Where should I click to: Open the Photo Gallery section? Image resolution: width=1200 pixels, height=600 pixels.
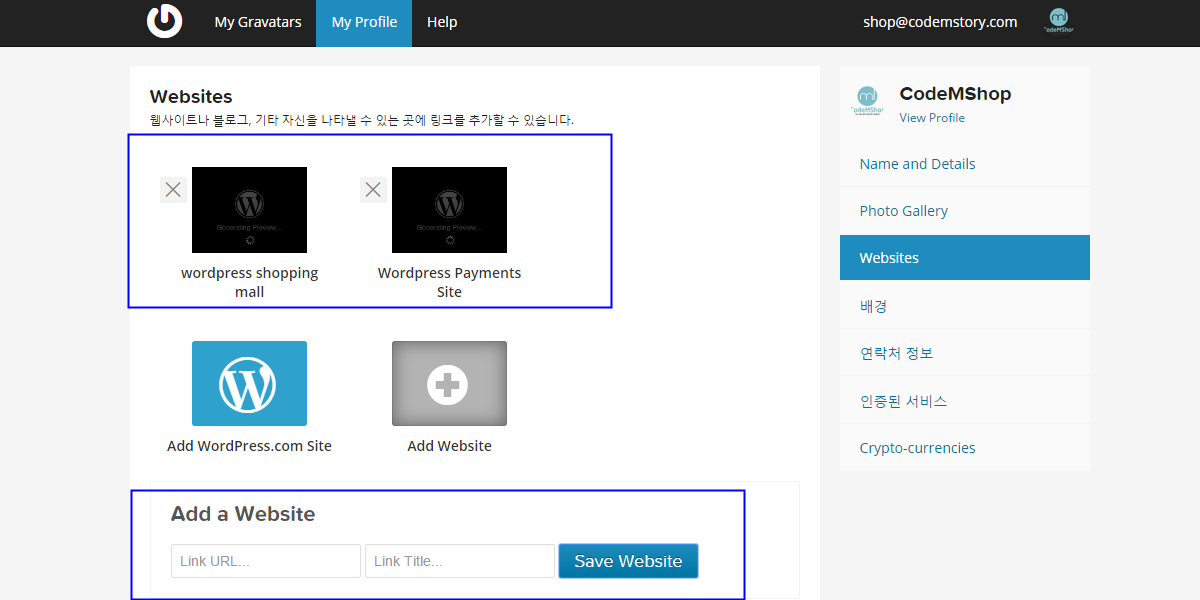(903, 210)
